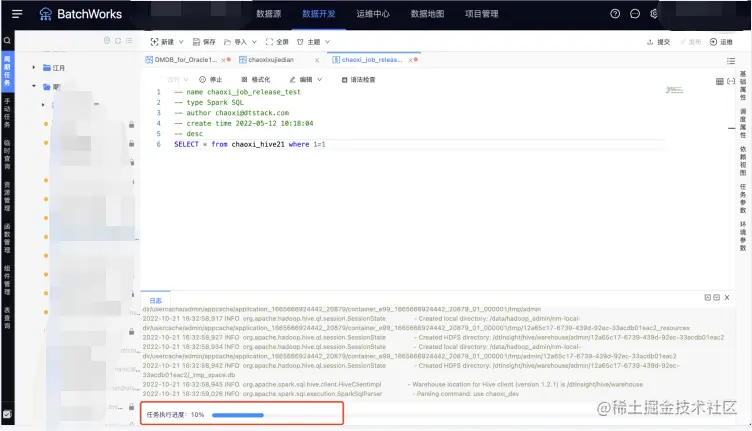The height and width of the screenshot is (431, 752).
Task: Stop the running job with 停止
Action: pos(211,80)
